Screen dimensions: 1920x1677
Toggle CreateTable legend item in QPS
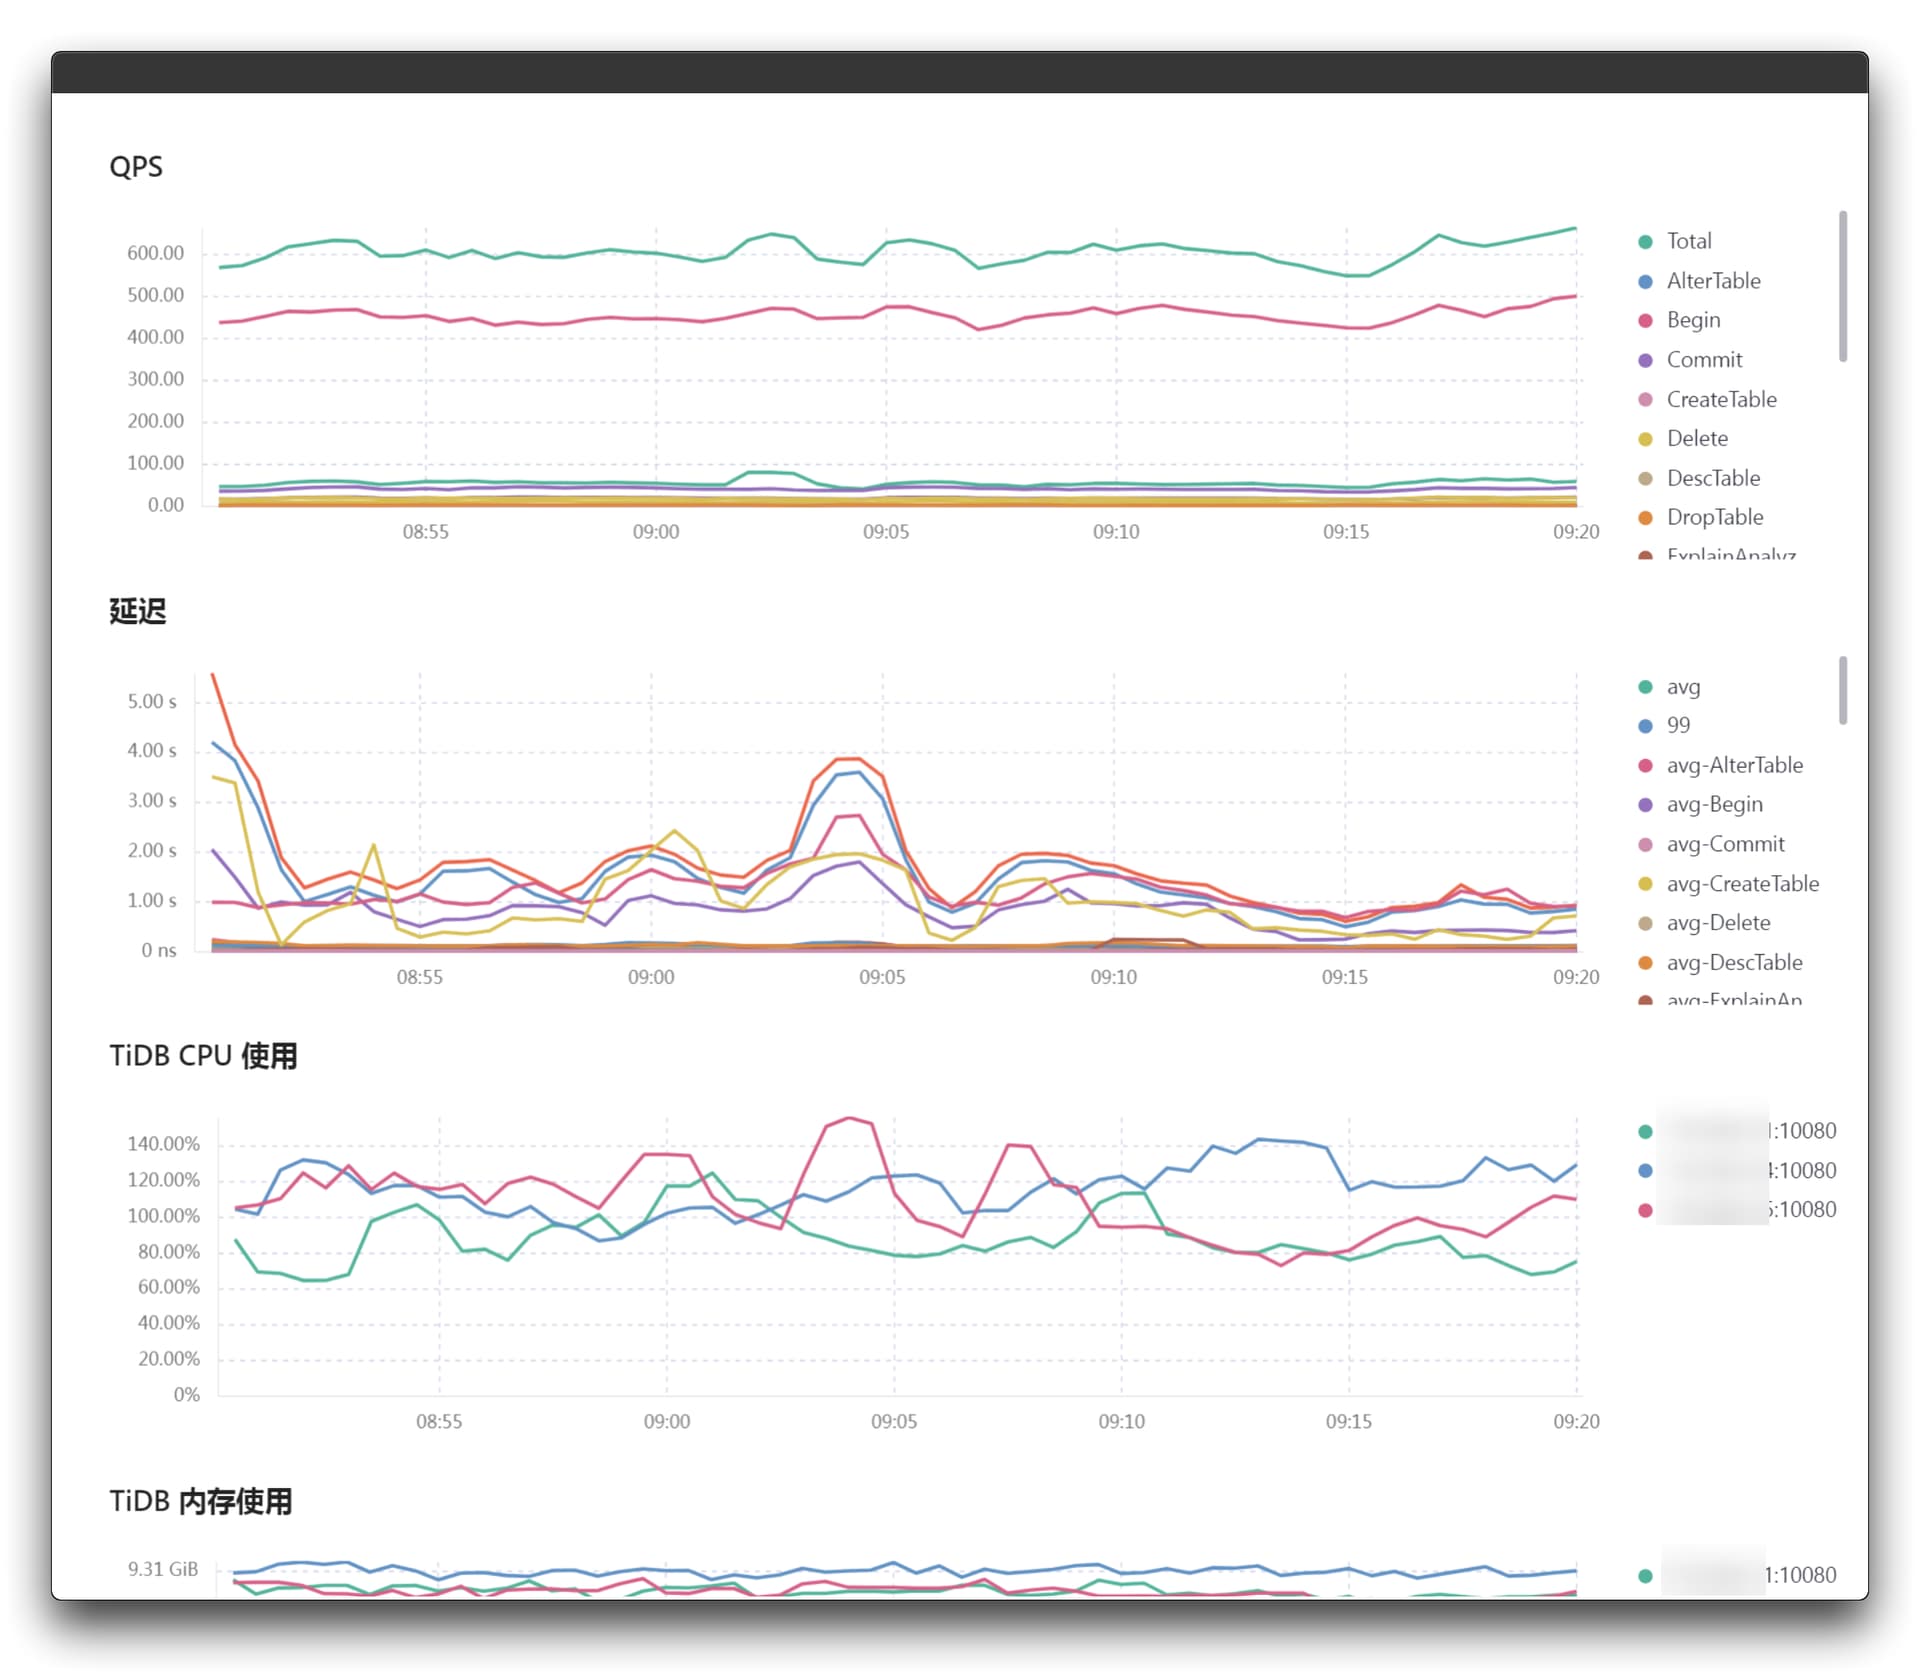click(x=1720, y=399)
